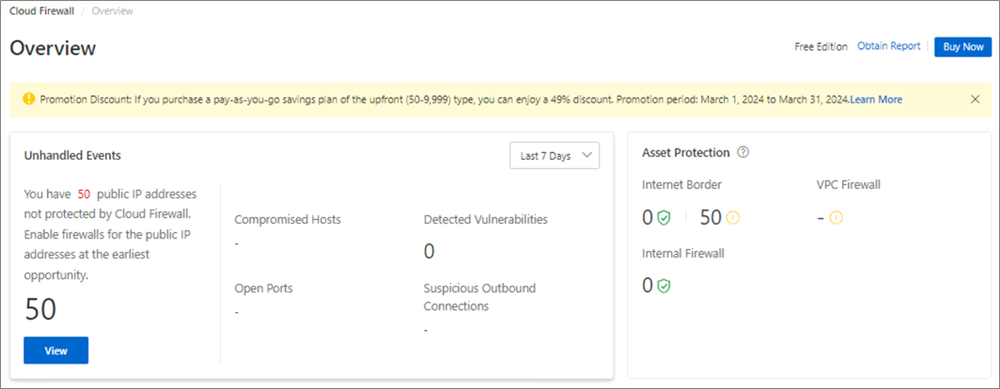Viewport: 1000px width, 389px height.
Task: Click the Internet Border unprotected count 50
Action: pos(710,218)
